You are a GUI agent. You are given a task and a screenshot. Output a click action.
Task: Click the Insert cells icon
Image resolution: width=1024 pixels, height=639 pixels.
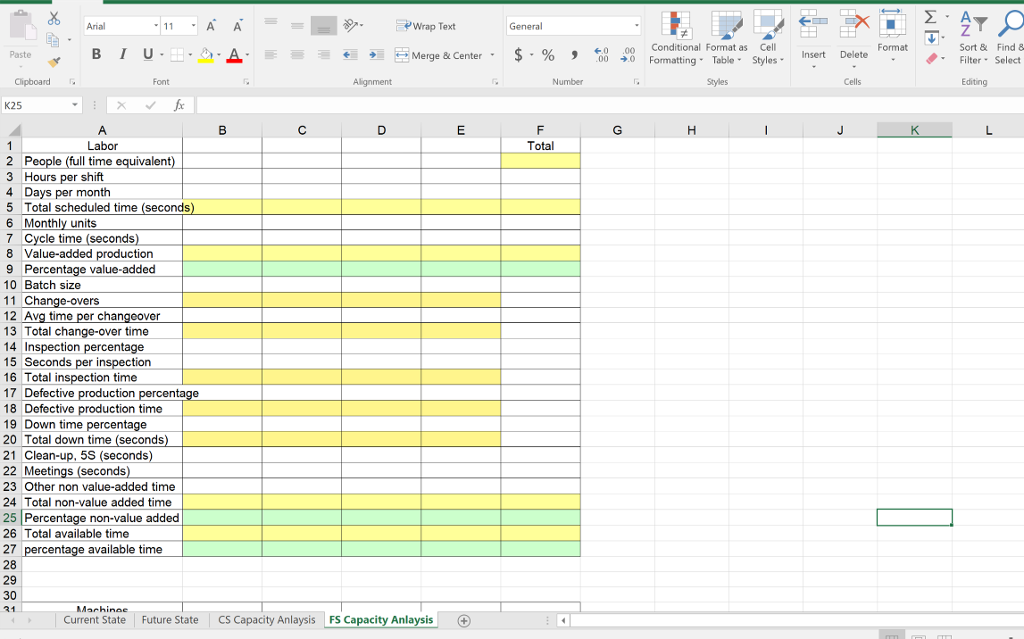click(x=813, y=24)
